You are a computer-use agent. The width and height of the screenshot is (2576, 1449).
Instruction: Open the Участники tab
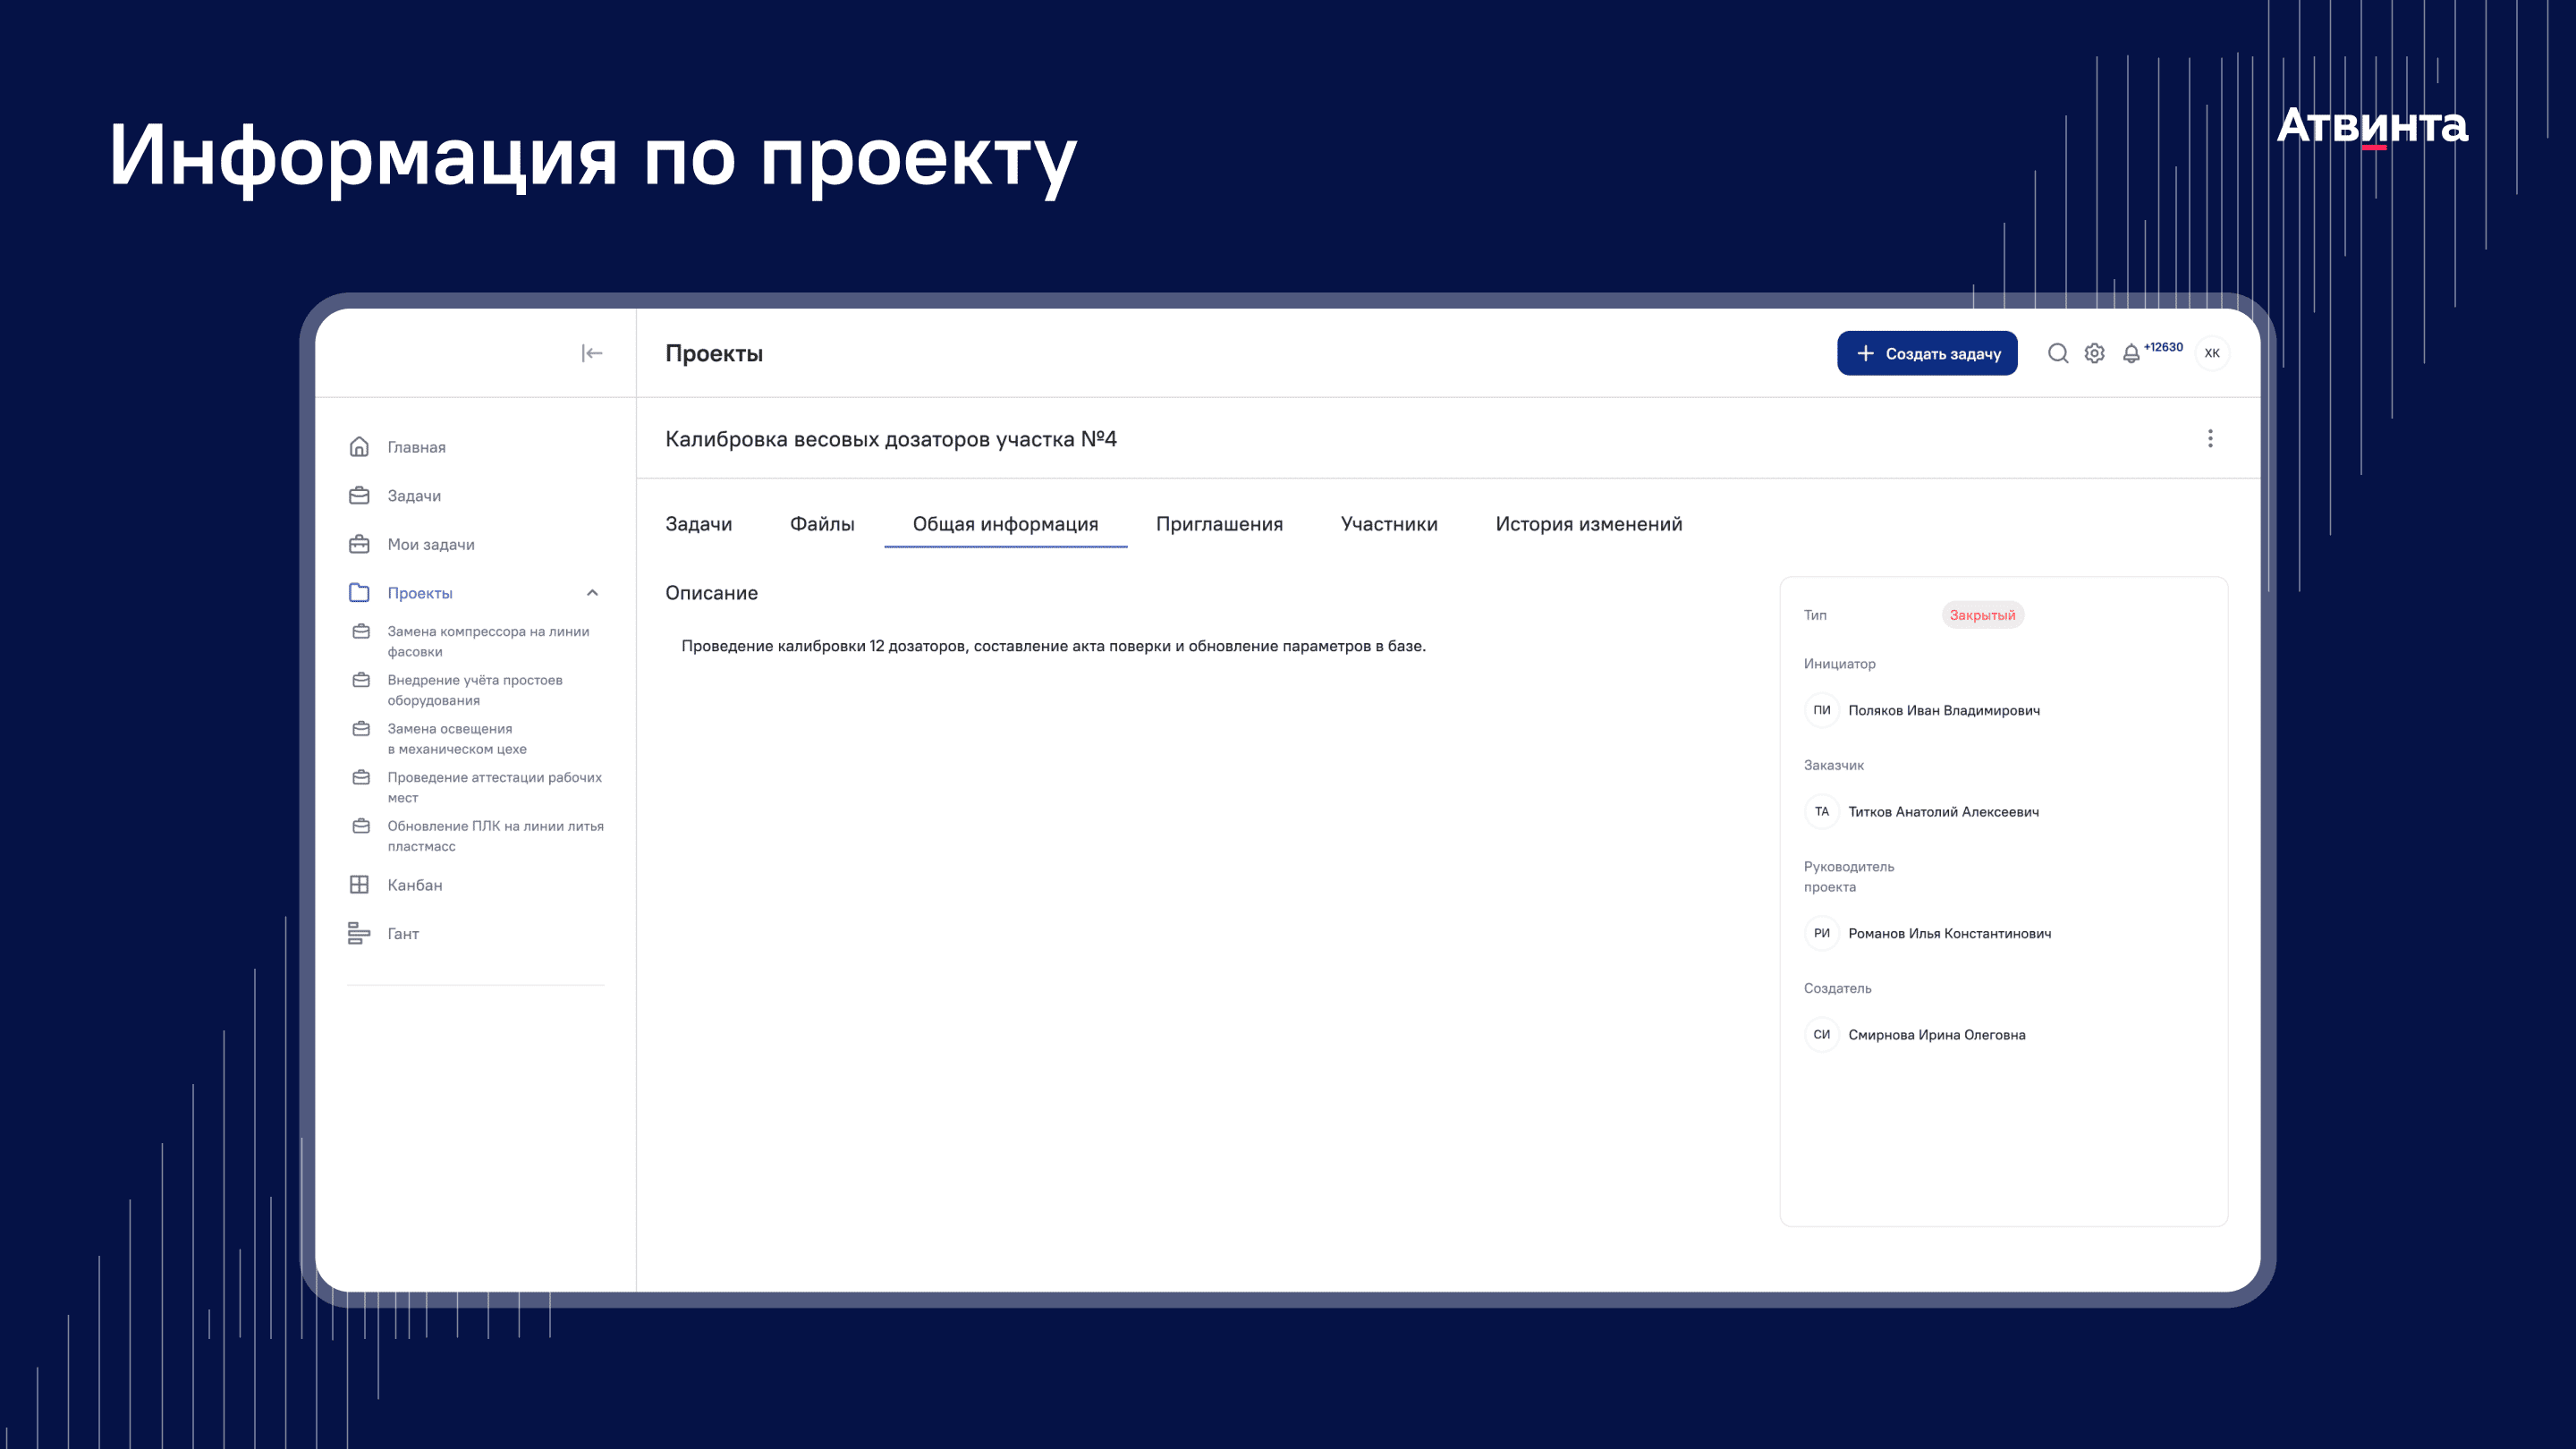click(x=1388, y=524)
